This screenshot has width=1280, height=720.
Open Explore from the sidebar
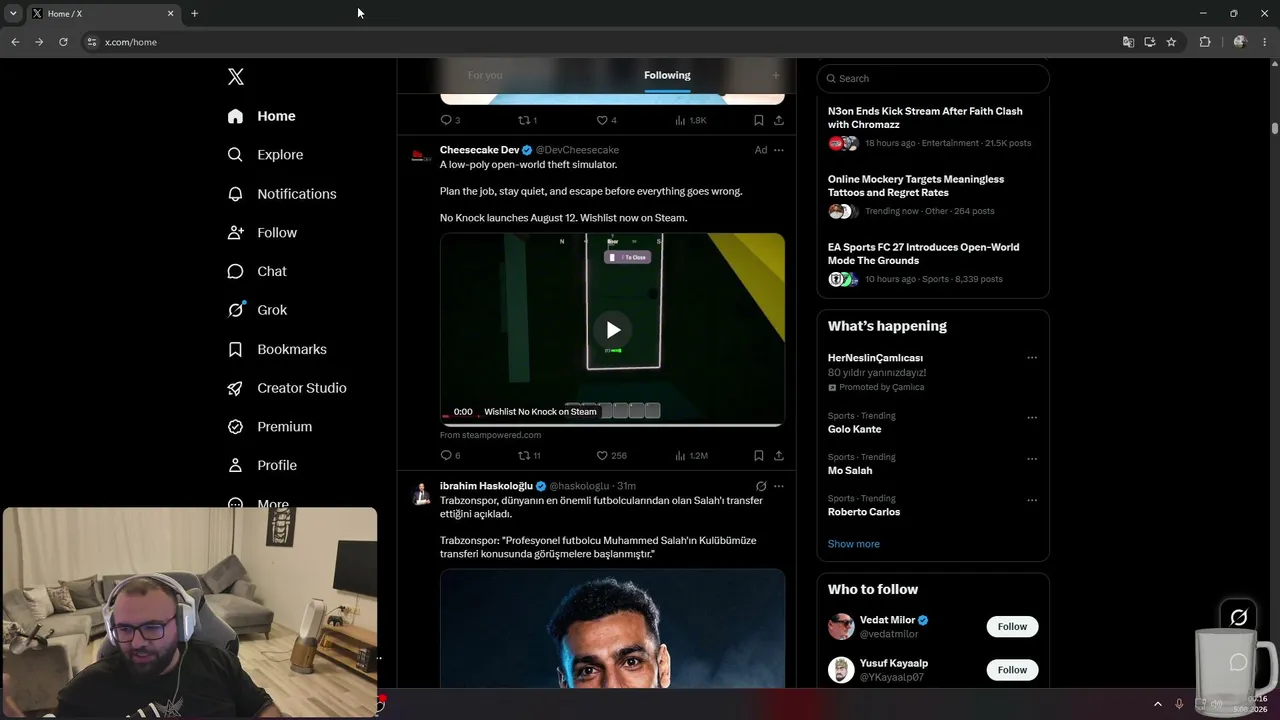(265, 155)
